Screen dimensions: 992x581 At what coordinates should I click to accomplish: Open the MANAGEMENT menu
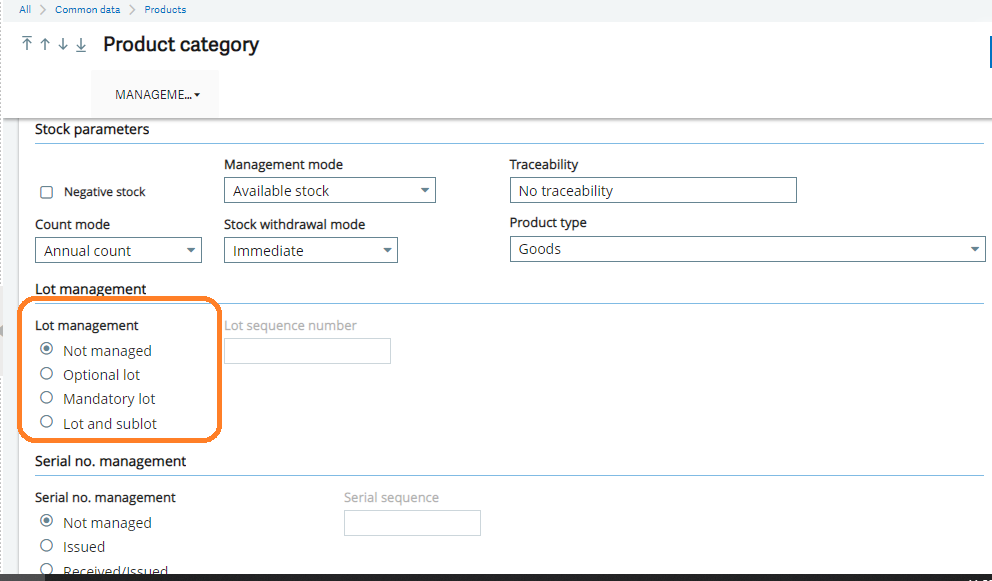154,94
